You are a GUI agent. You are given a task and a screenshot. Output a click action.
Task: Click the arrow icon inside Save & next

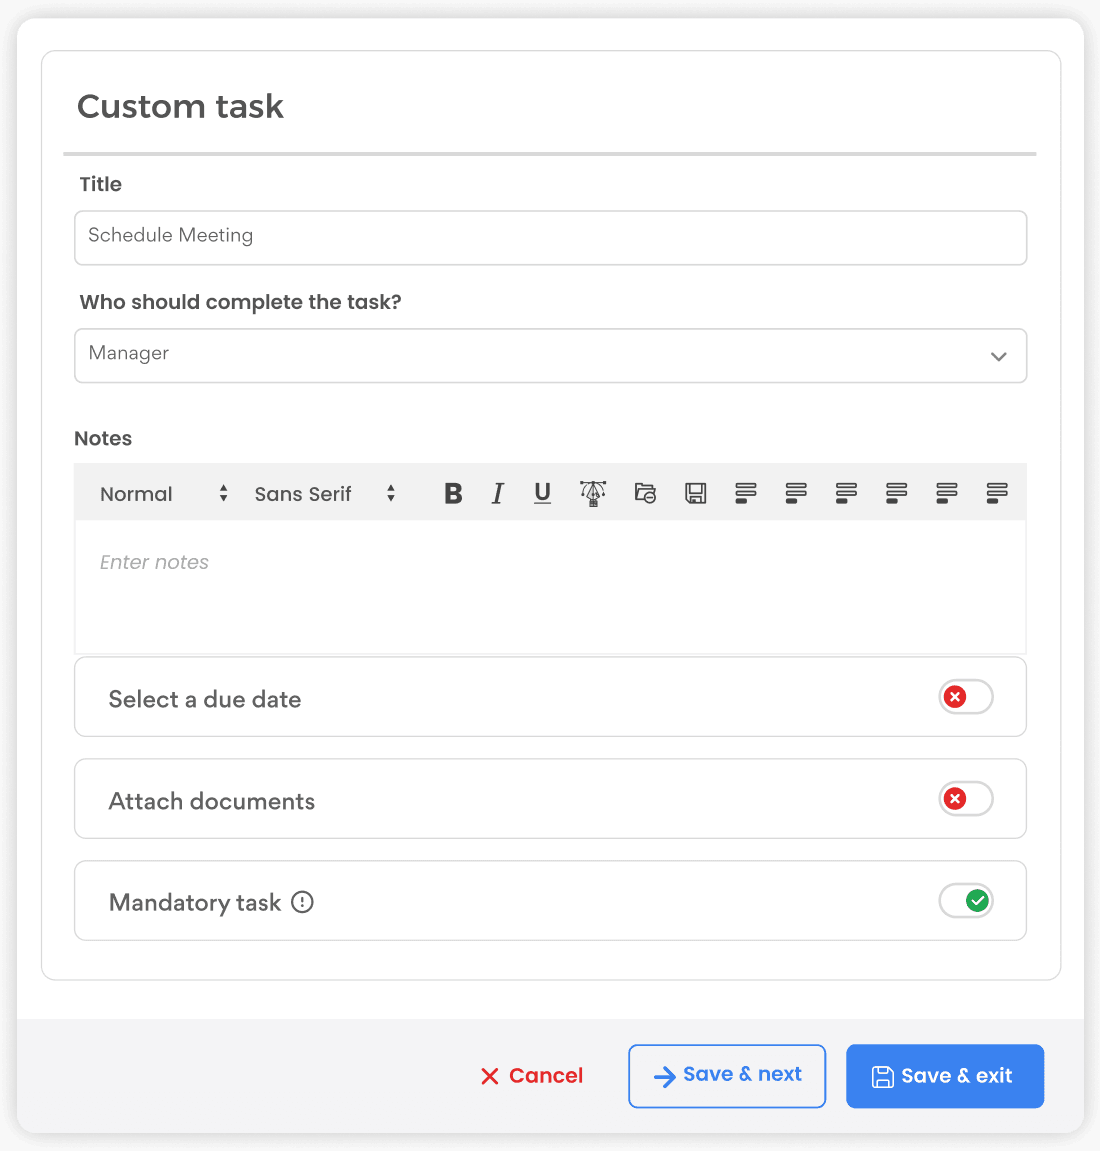663,1076
